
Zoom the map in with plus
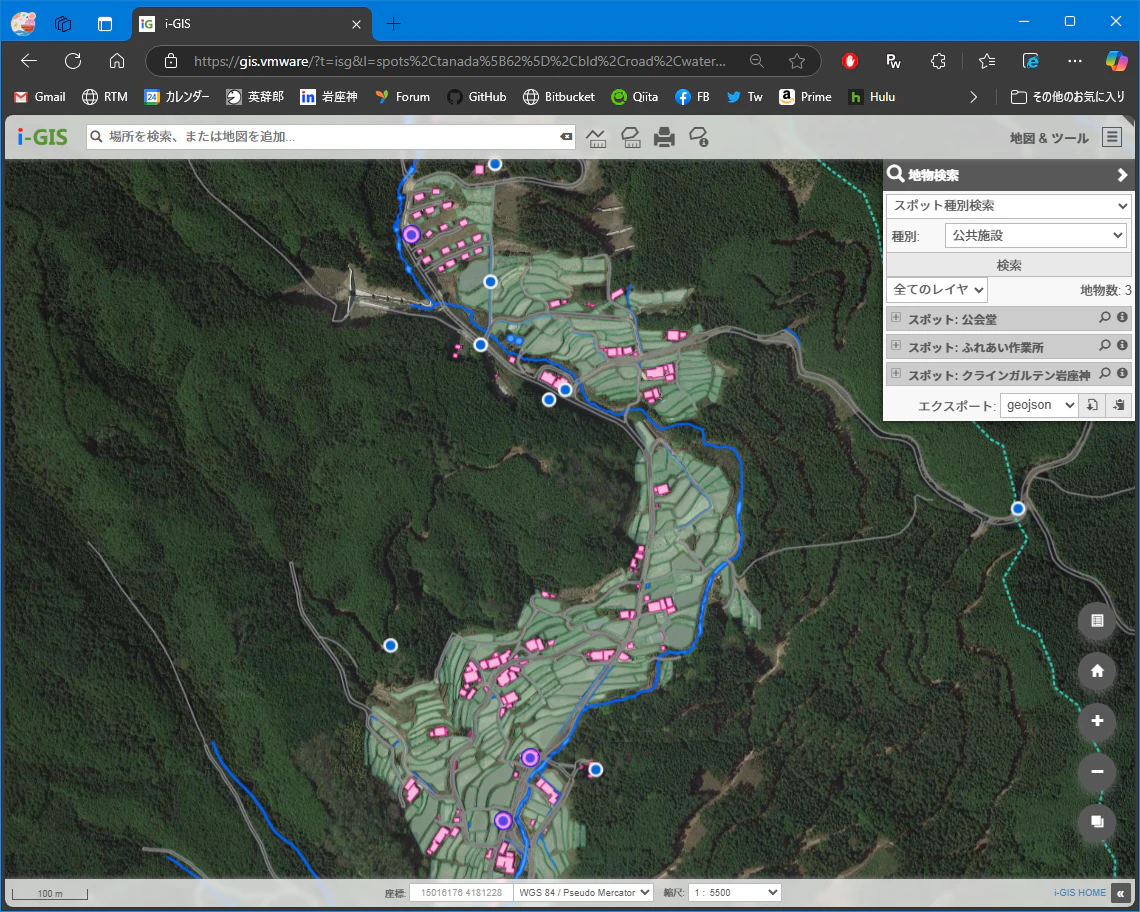coord(1097,721)
